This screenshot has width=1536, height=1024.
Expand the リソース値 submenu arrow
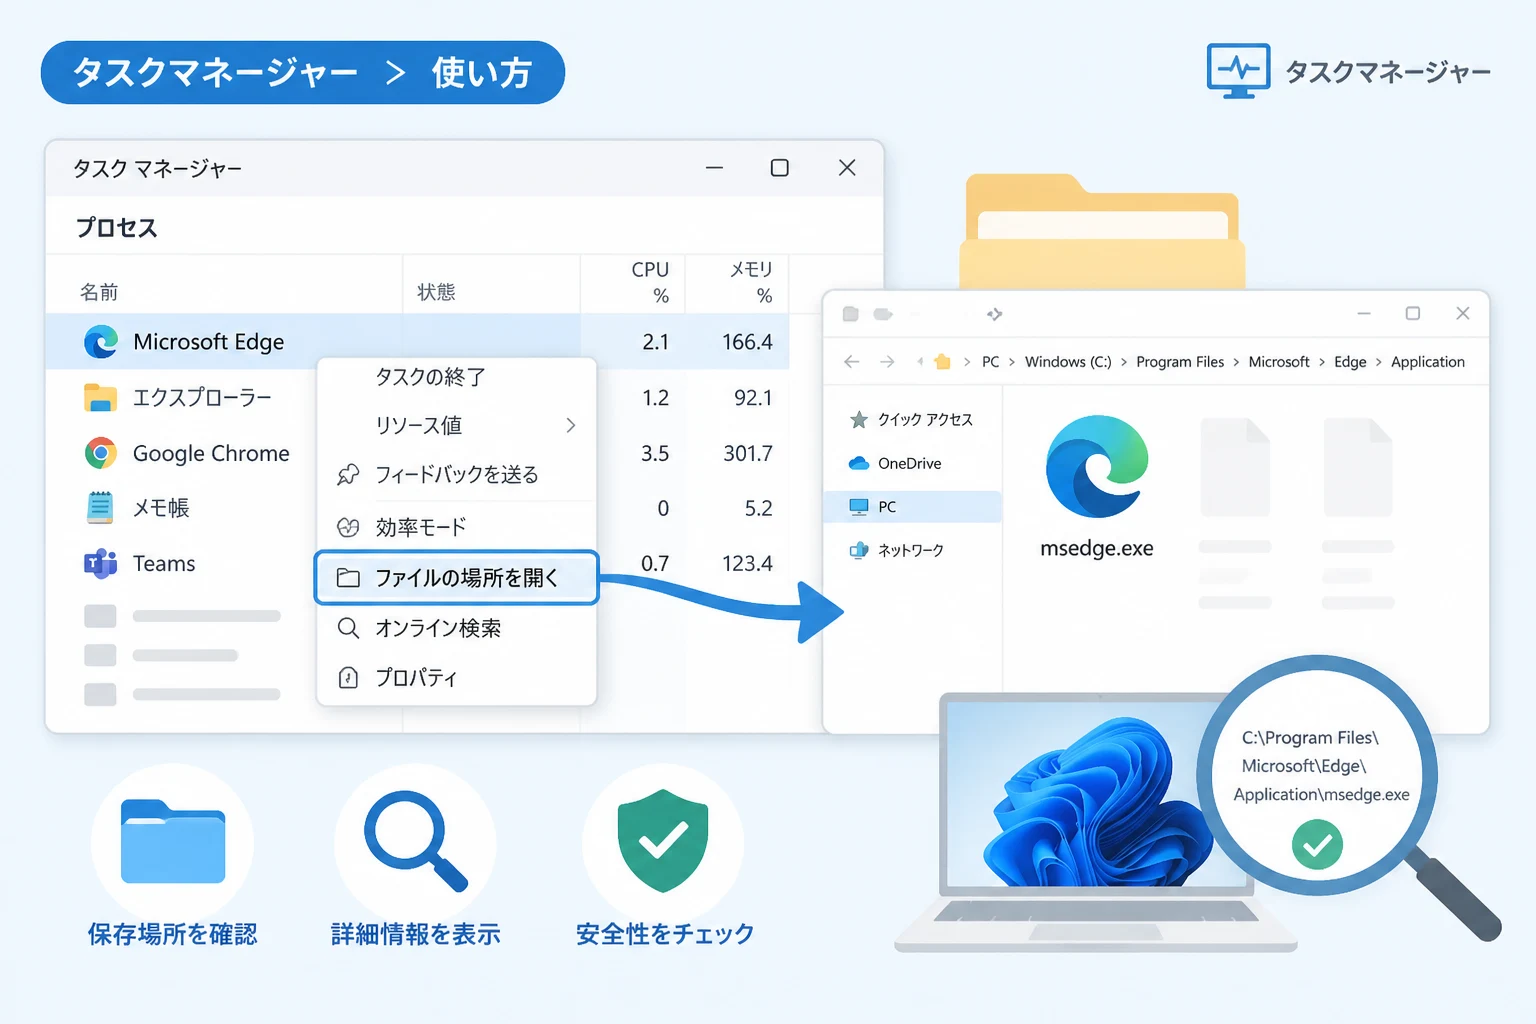571,425
